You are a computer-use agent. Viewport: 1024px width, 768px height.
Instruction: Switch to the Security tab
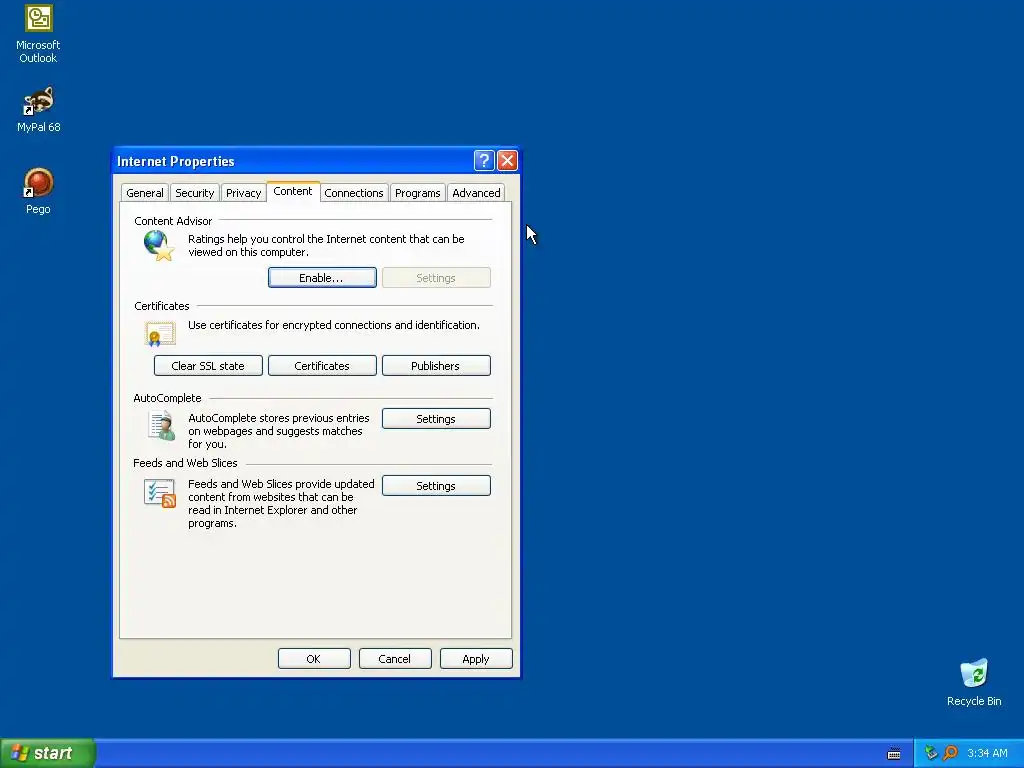[195, 193]
